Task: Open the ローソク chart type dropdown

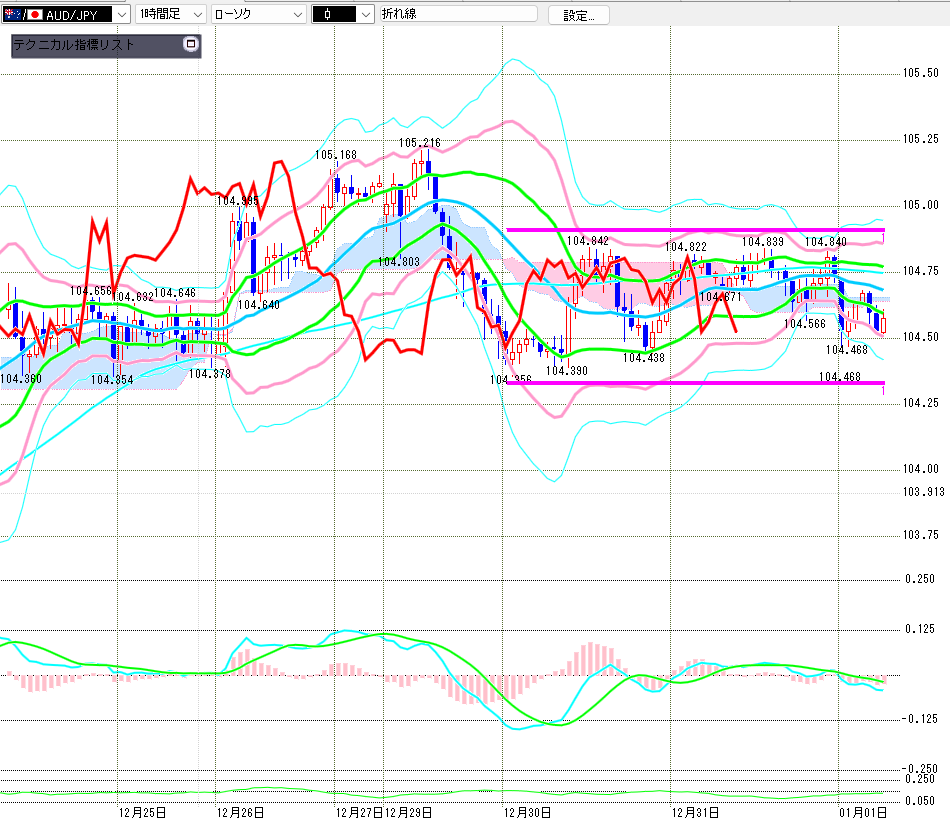Action: click(260, 15)
